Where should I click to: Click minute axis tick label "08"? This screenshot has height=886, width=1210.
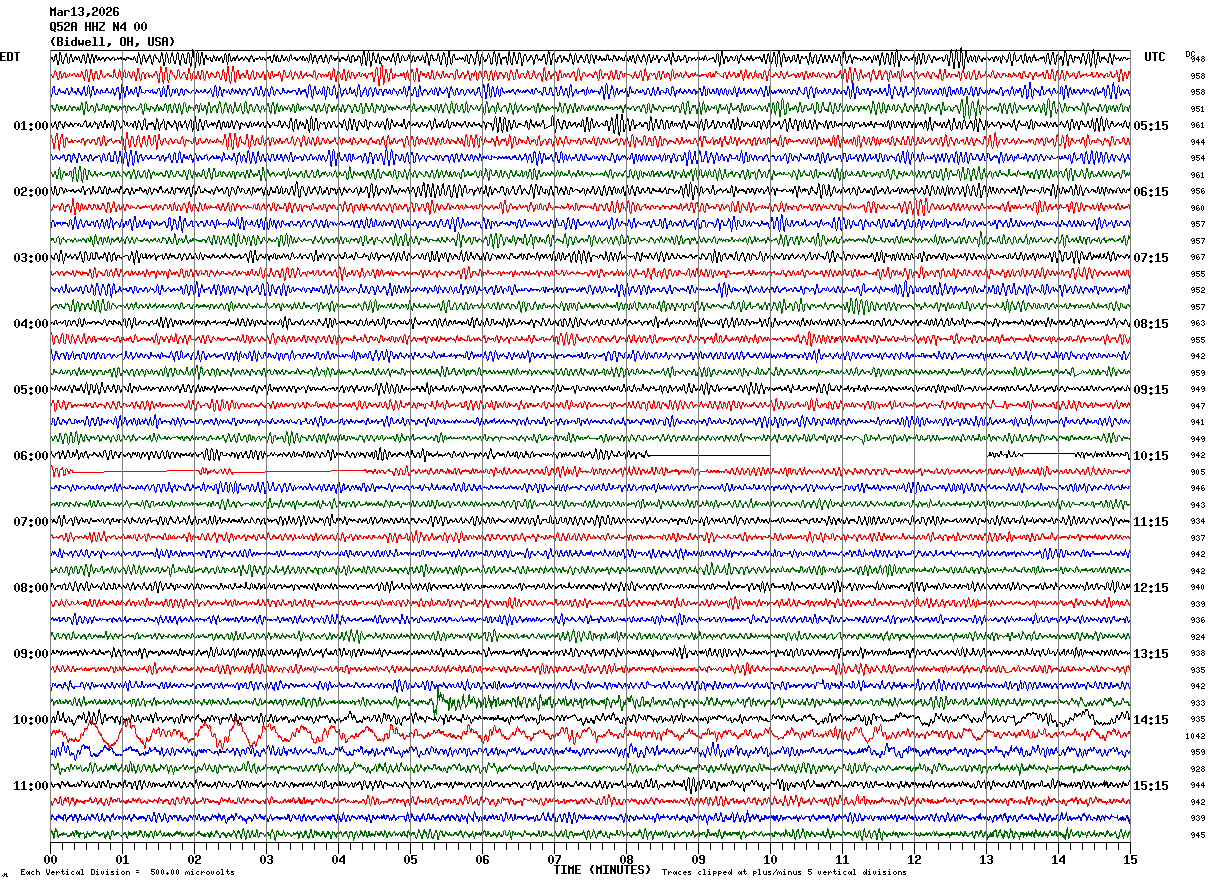pyautogui.click(x=626, y=859)
